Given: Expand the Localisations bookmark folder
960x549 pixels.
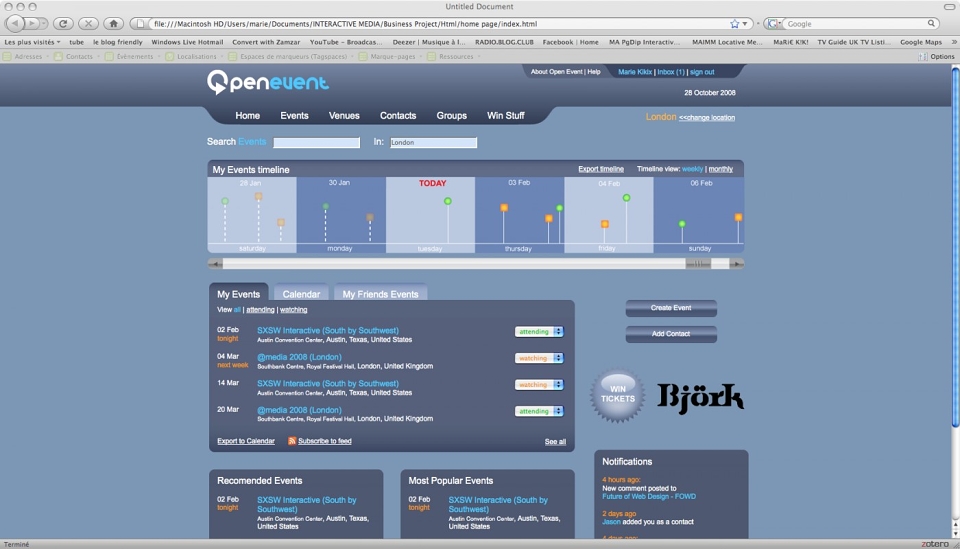Looking at the screenshot, I should click(x=195, y=56).
